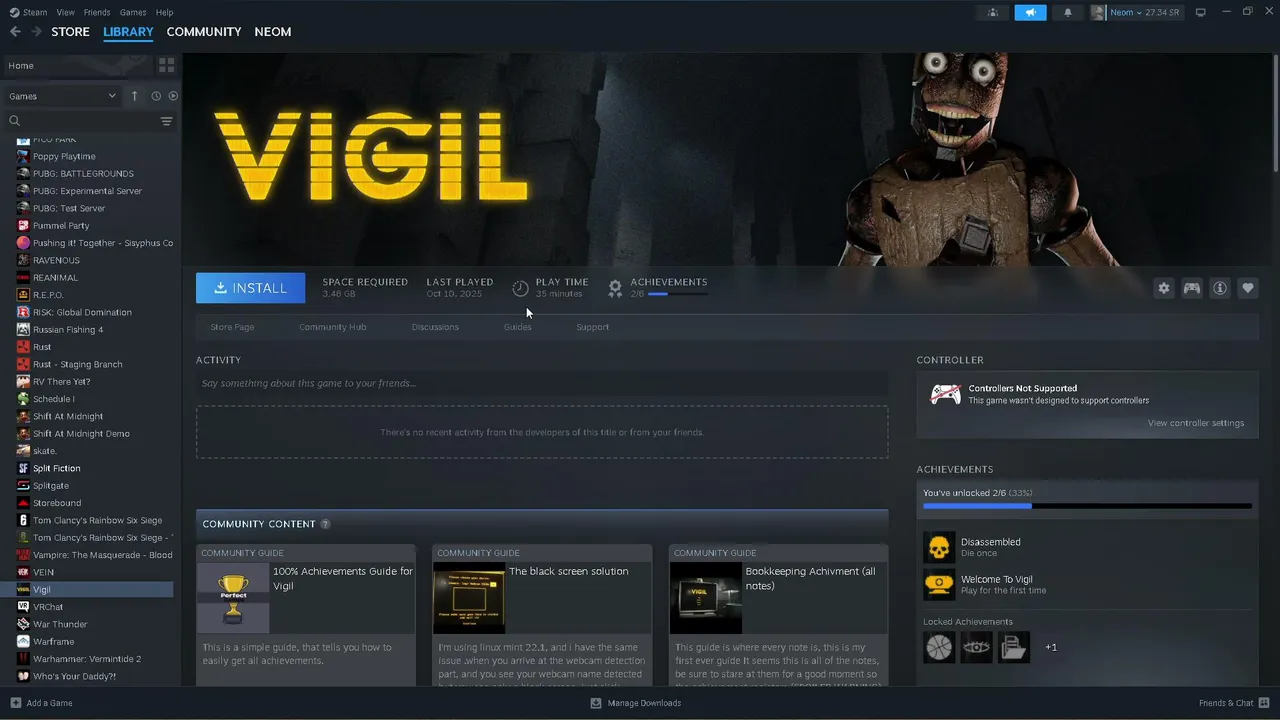Click the locked basketball achievement icon
Screen dimensions: 1280x720
[x=939, y=647]
